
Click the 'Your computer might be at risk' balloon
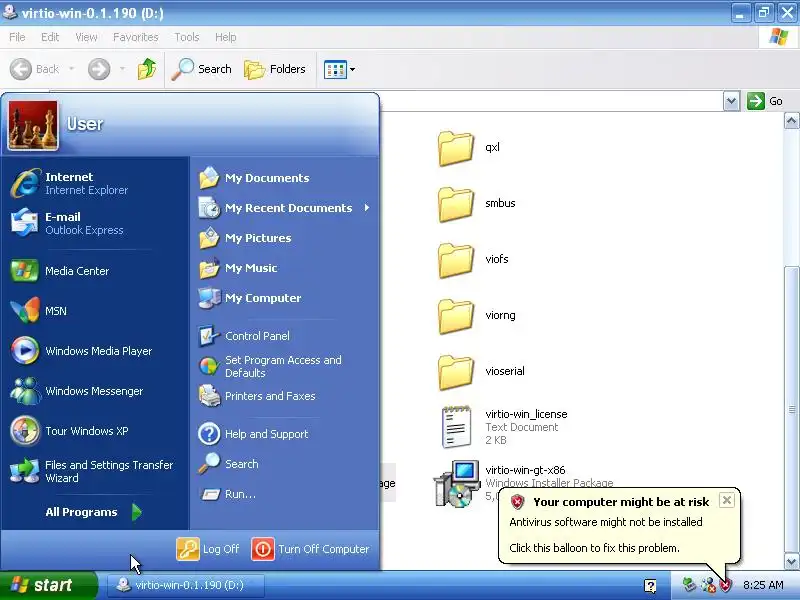pos(619,526)
